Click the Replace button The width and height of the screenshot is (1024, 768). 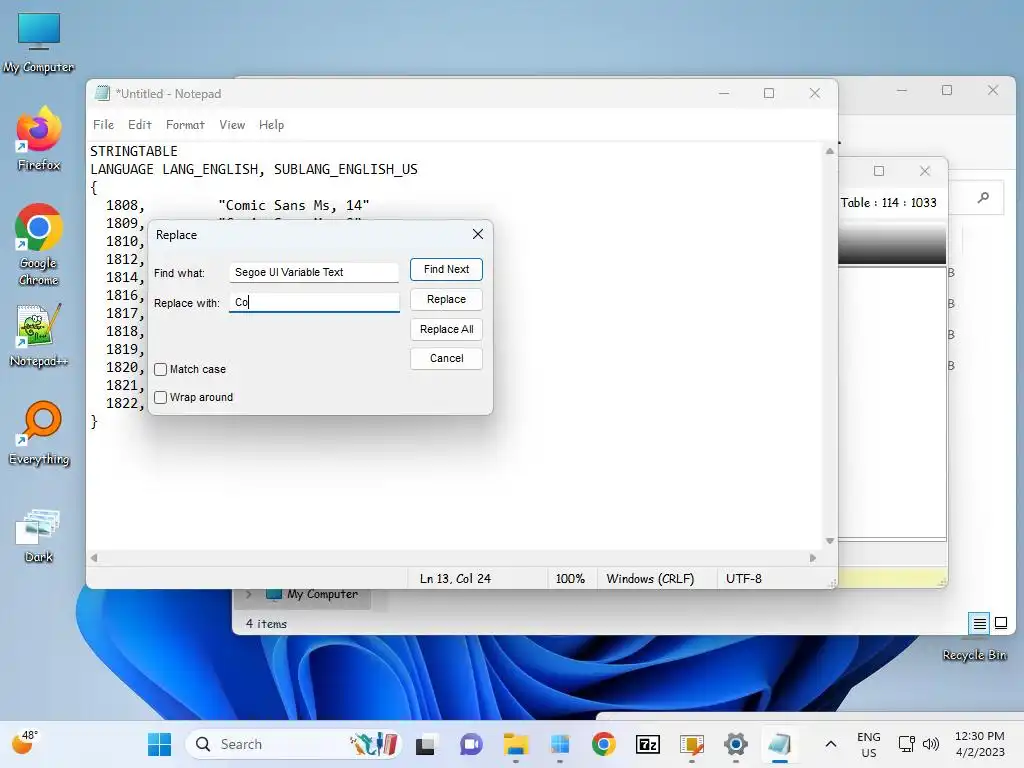(x=446, y=299)
